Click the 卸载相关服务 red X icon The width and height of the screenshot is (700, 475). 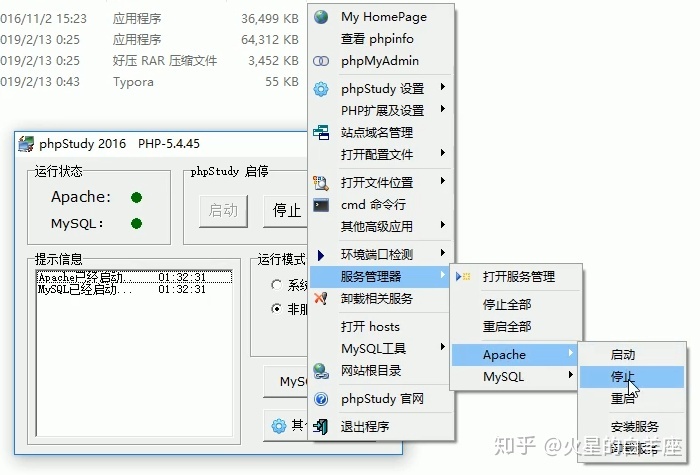321,298
